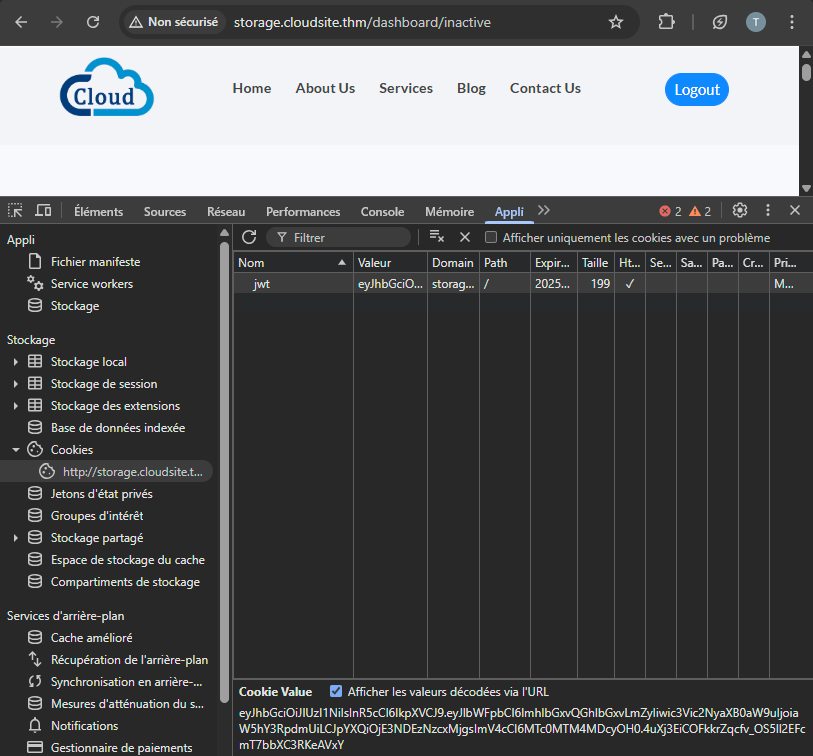Image resolution: width=813 pixels, height=756 pixels.
Task: Open the Services link
Action: coord(406,88)
